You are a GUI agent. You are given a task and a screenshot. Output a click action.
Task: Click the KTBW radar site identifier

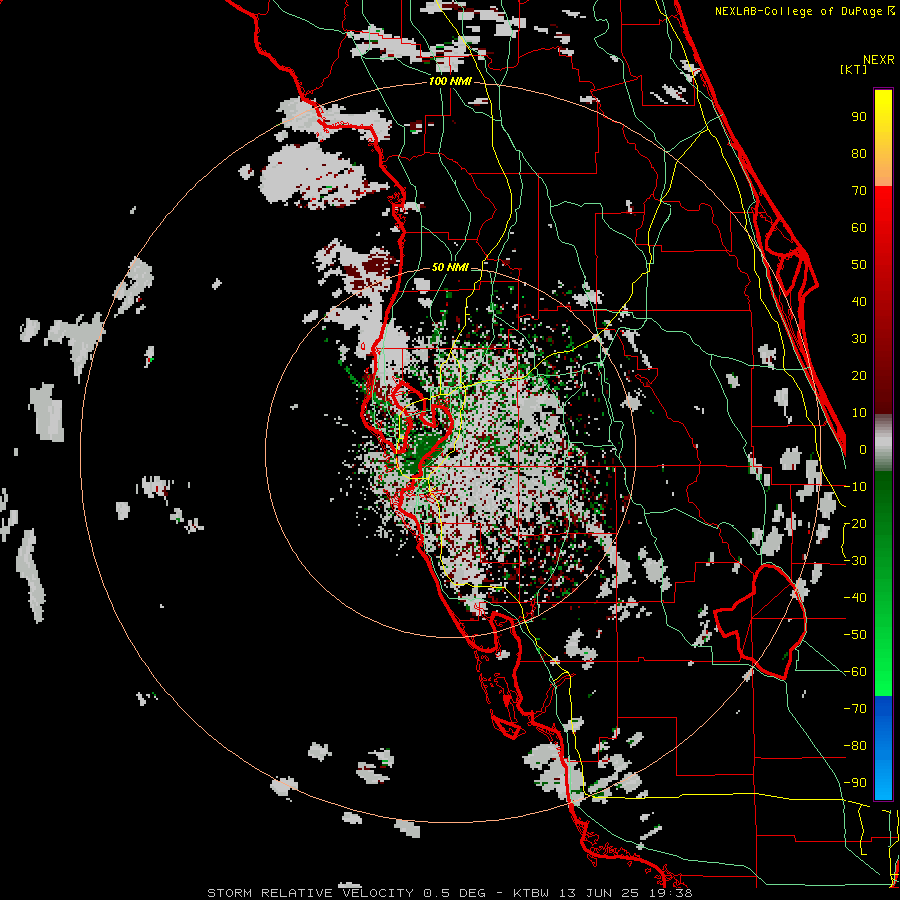tap(533, 893)
